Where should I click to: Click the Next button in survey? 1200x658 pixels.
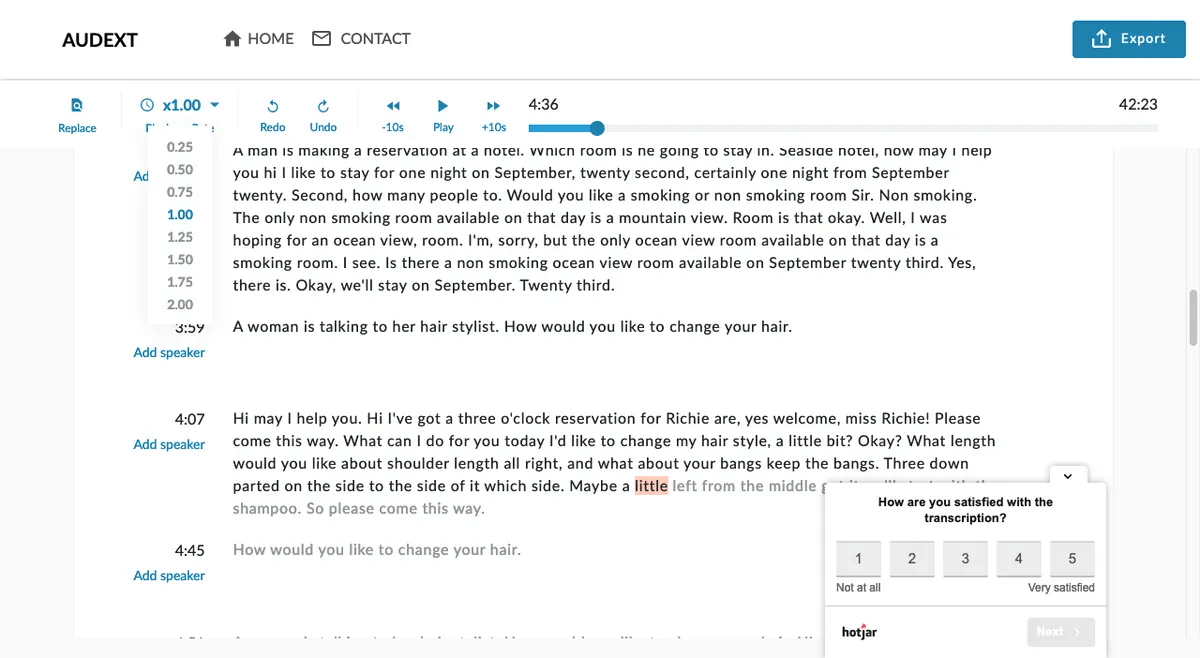click(x=1060, y=632)
